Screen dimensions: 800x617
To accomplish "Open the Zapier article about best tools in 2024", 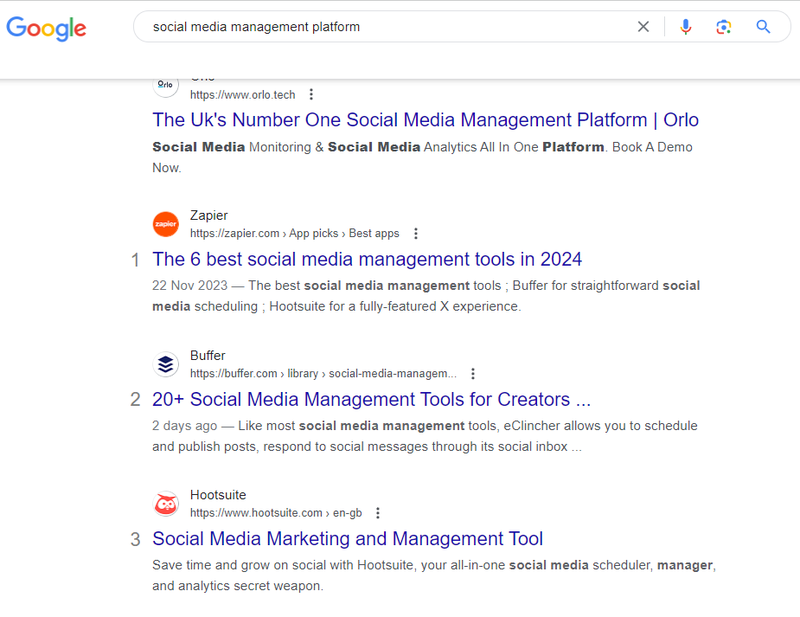I will click(x=367, y=259).
